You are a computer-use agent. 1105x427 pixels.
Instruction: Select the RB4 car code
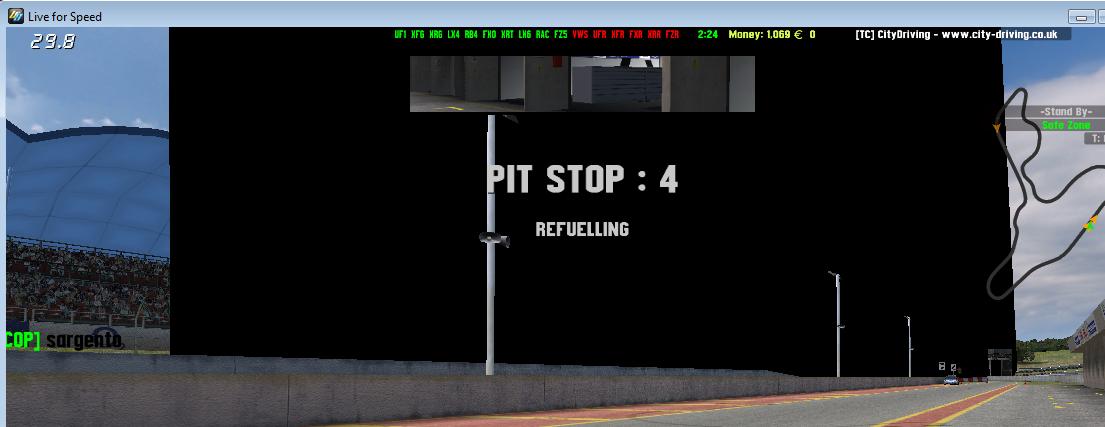[x=471, y=34]
